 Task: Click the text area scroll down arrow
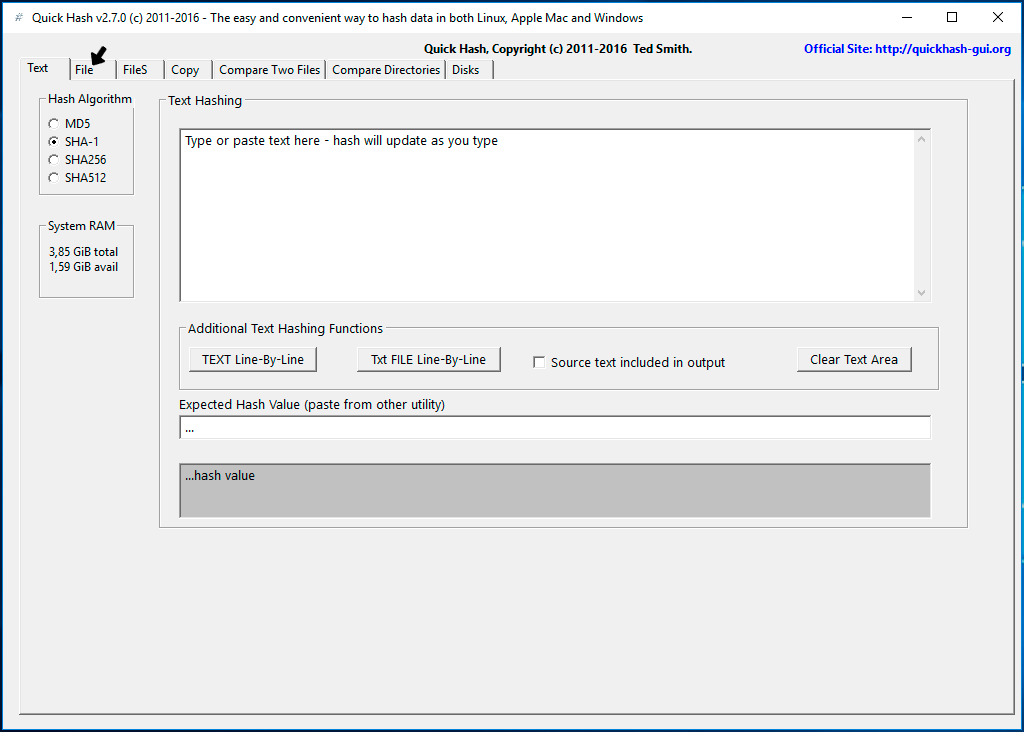point(921,293)
